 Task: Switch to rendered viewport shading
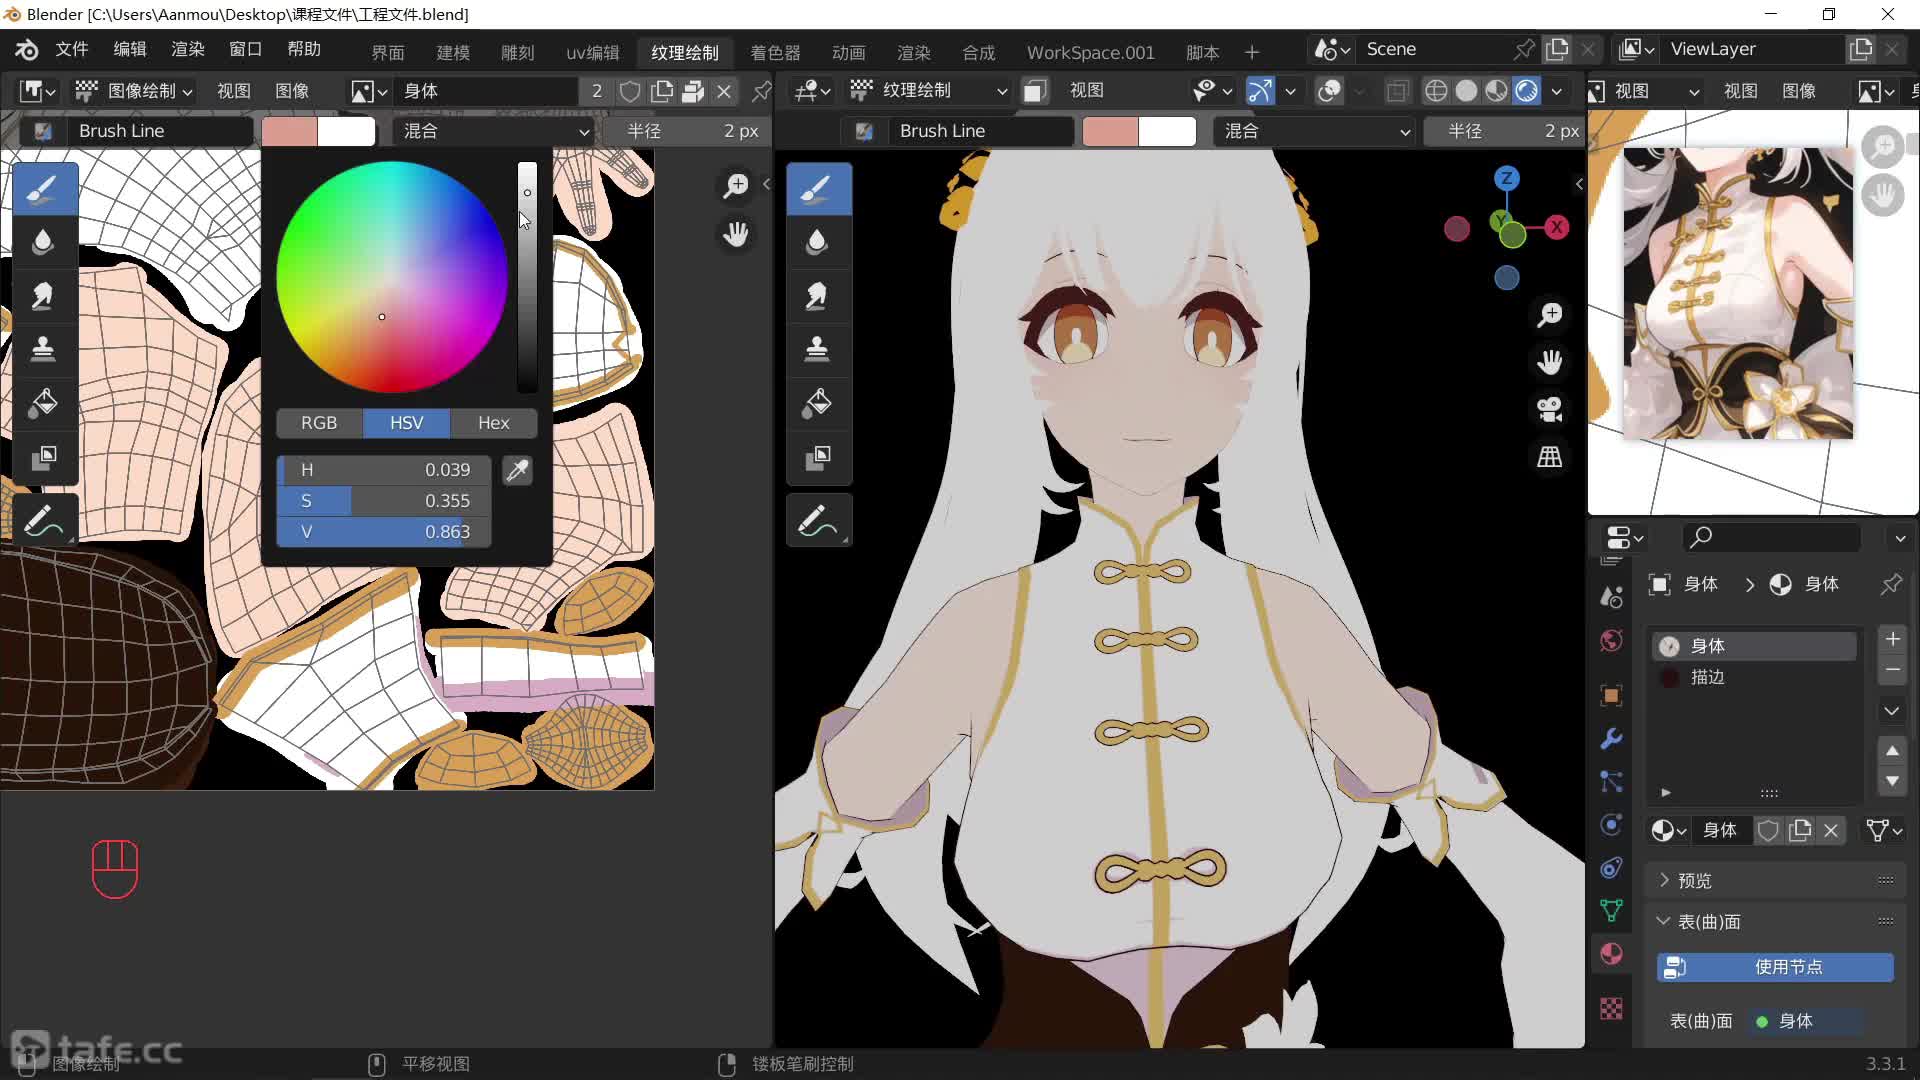tap(1526, 91)
